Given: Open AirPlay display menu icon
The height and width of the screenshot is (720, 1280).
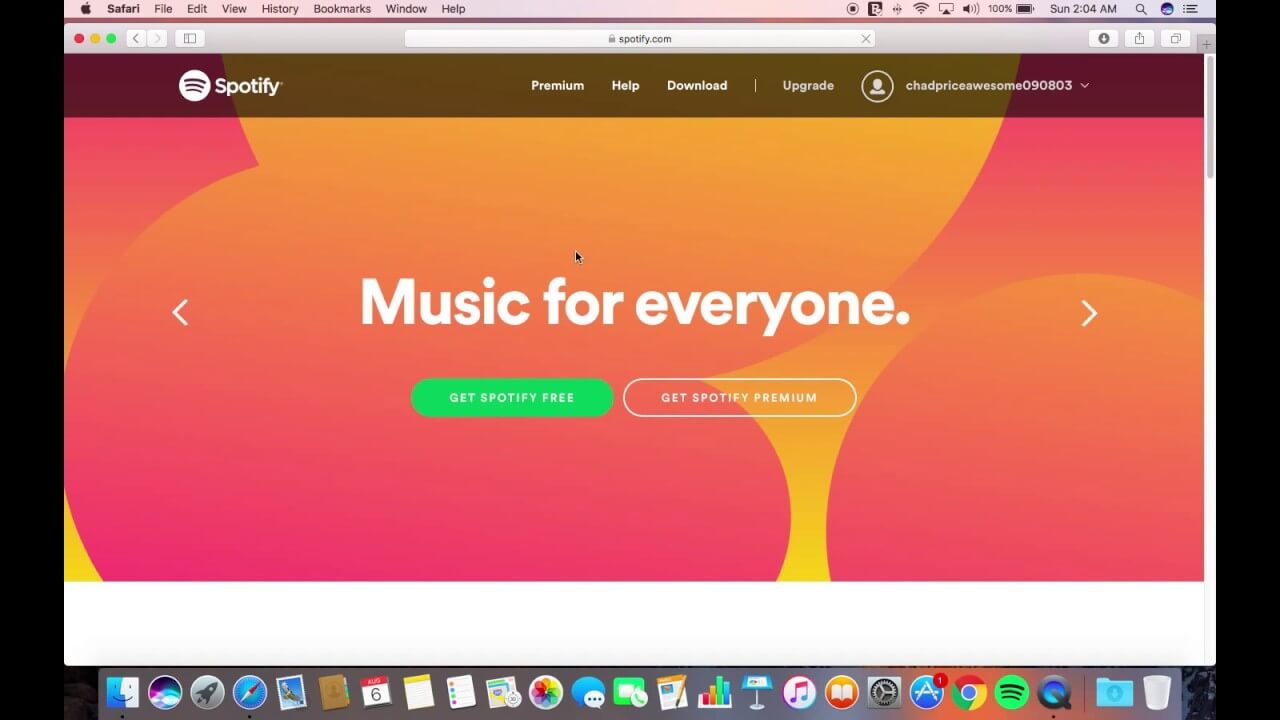Looking at the screenshot, I should (x=946, y=9).
